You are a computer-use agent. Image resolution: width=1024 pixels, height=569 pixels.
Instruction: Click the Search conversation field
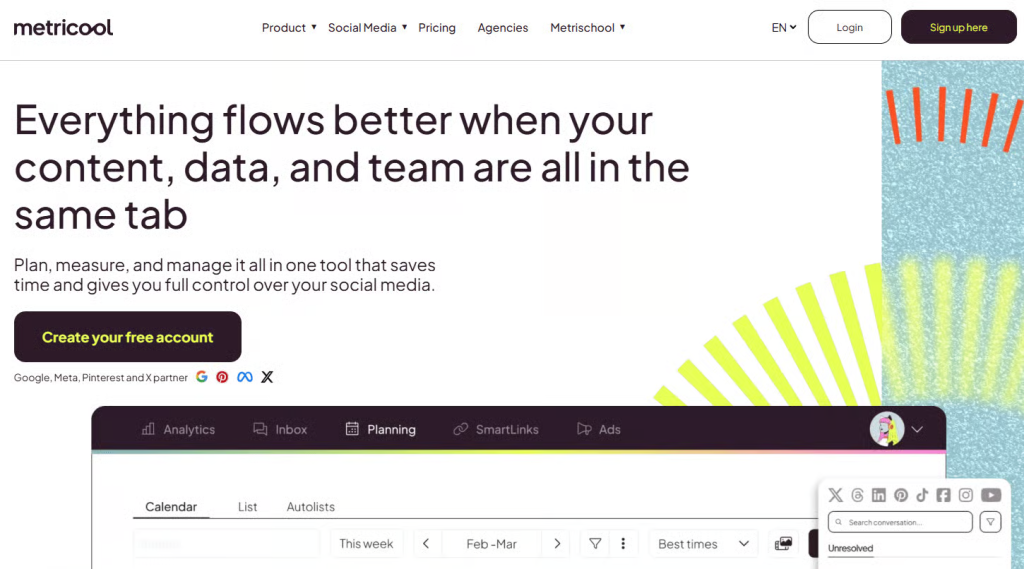pos(900,522)
